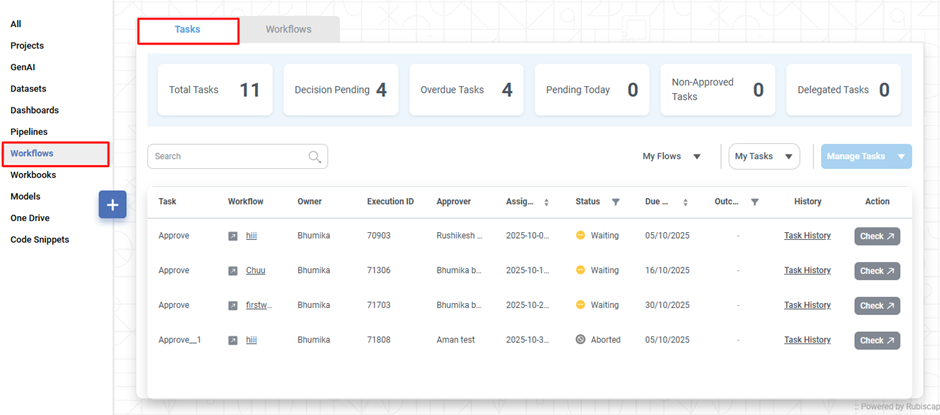940x415 pixels.
Task: Switch to the Workflows tab
Action: tap(289, 30)
